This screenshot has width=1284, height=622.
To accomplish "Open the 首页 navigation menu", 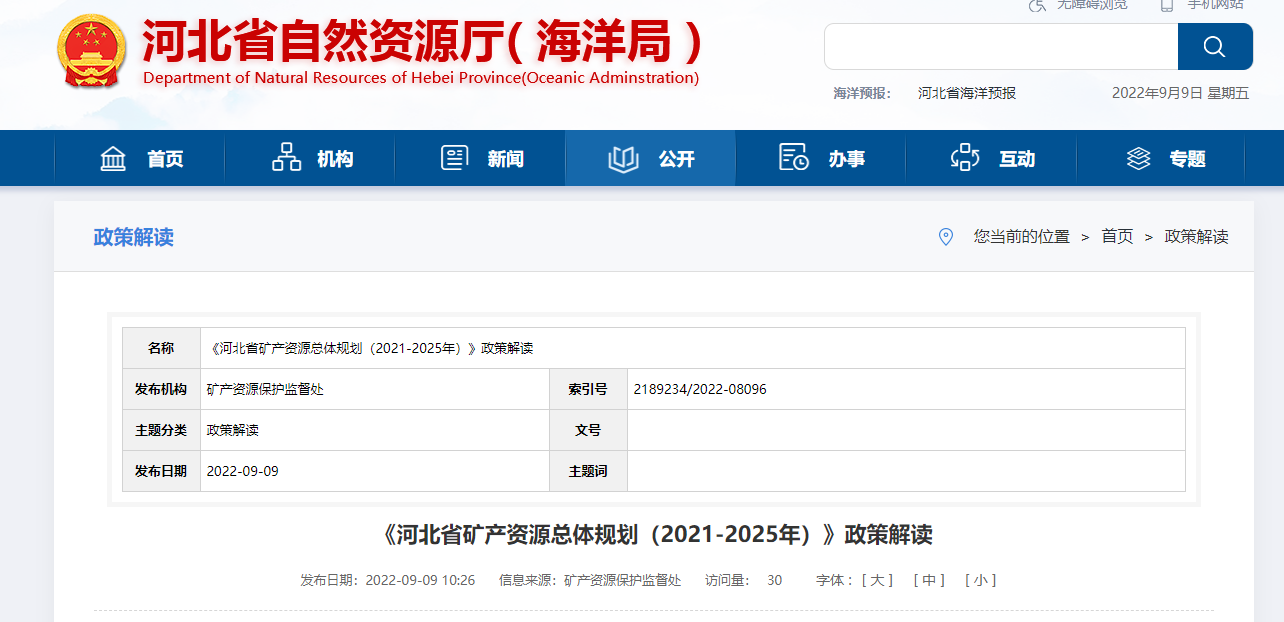I will point(140,158).
